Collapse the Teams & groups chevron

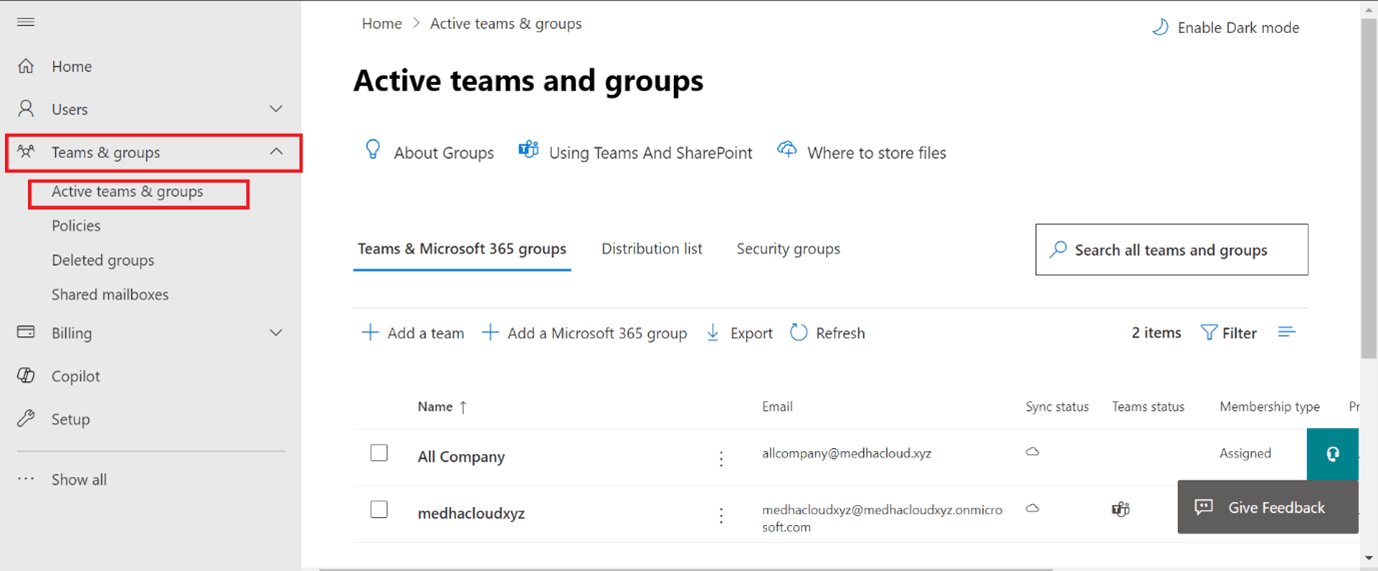(276, 152)
